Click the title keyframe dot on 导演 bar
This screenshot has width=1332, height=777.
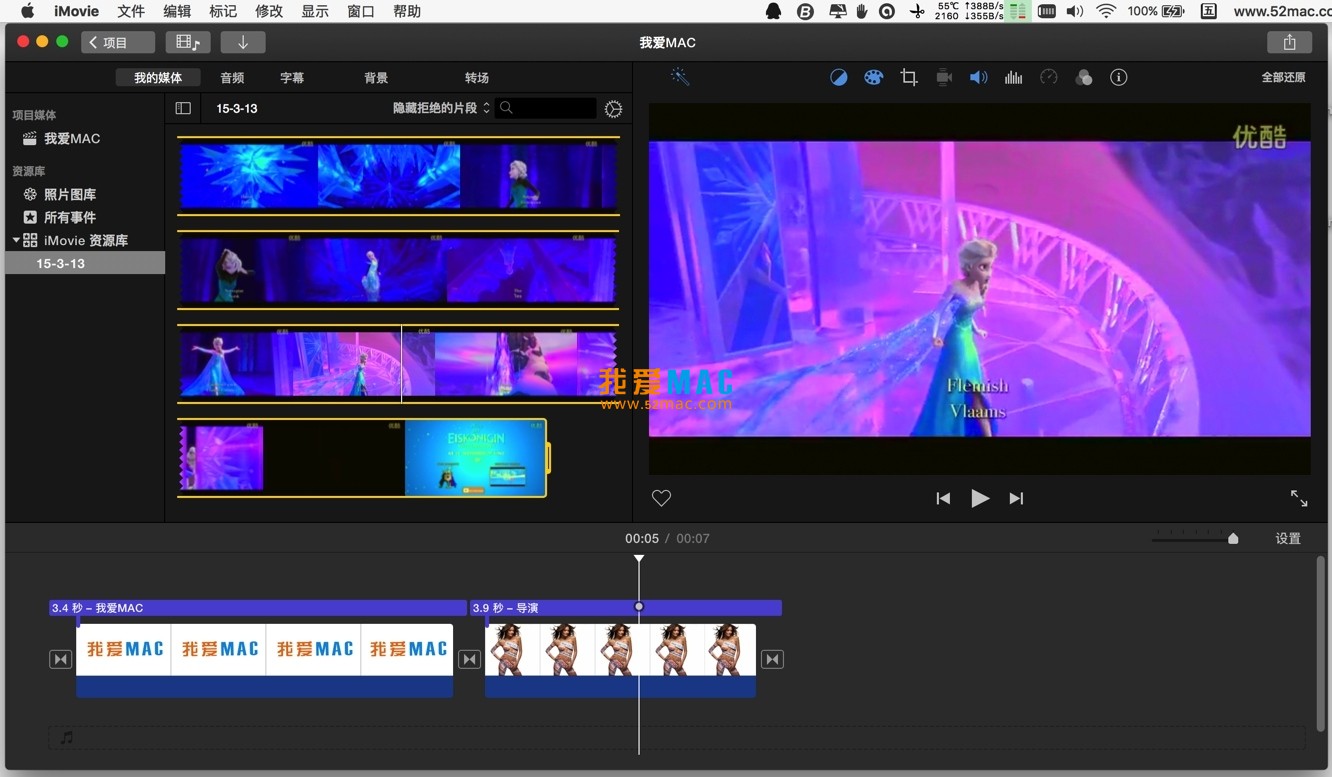tap(639, 606)
